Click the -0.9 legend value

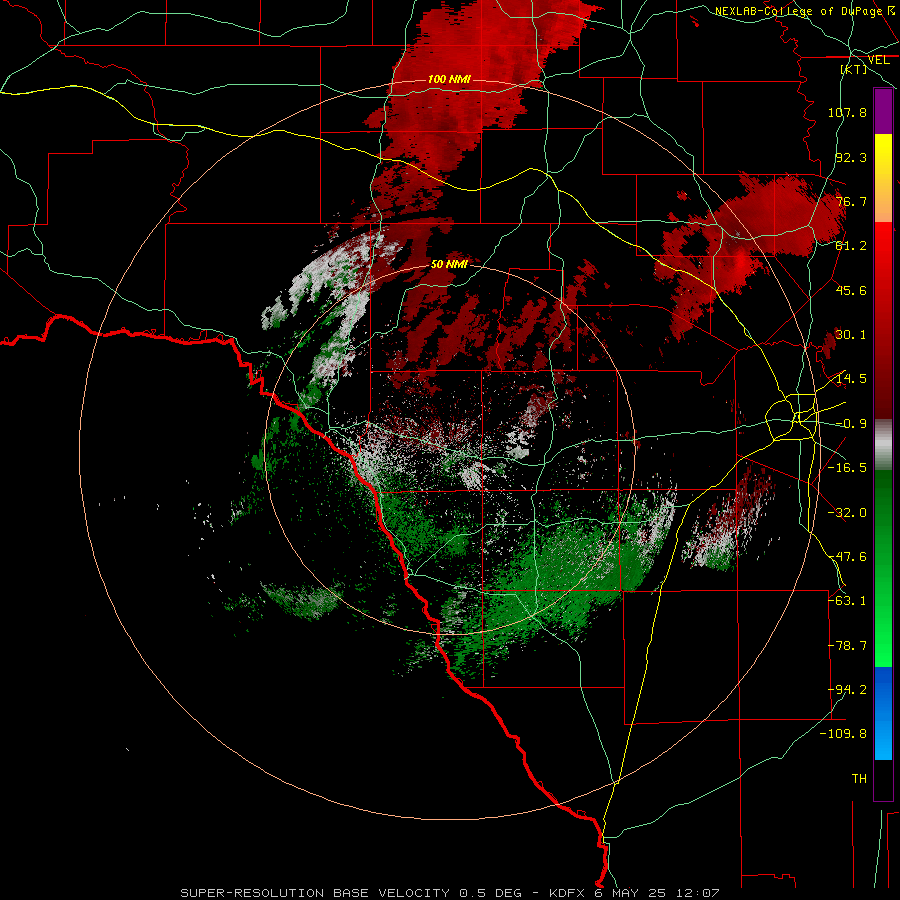(851, 424)
